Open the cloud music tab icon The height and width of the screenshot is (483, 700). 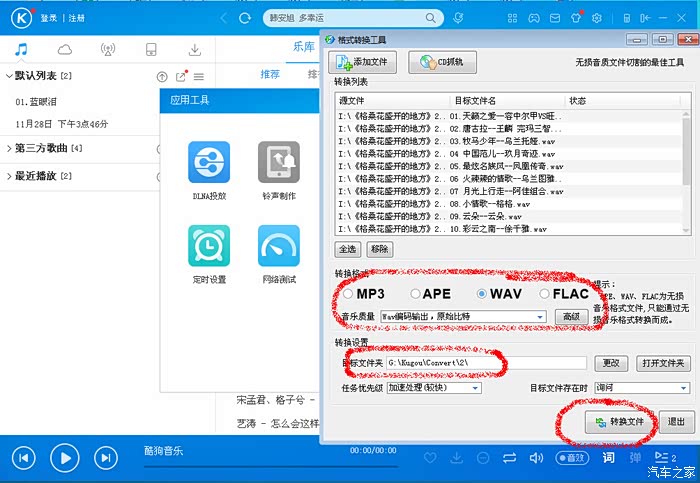coord(65,49)
